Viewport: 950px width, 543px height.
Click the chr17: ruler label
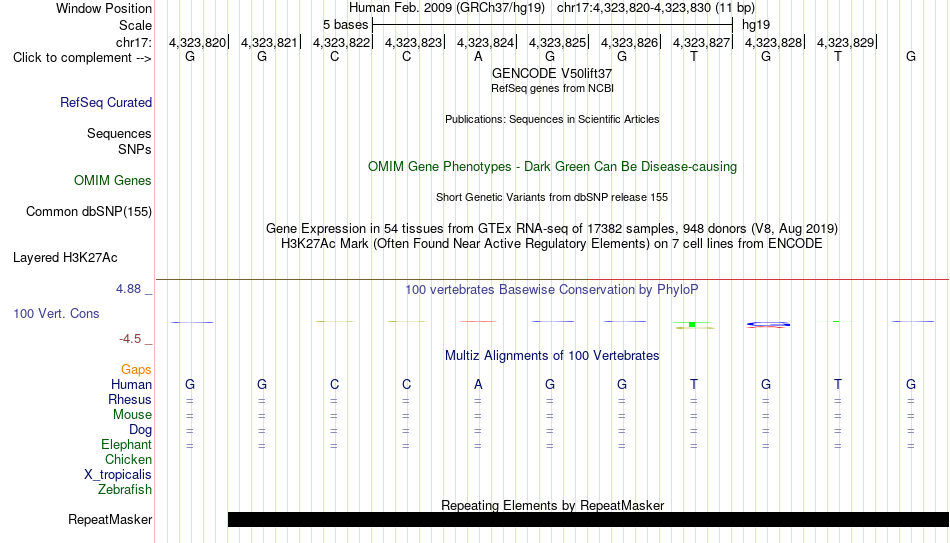(133, 42)
